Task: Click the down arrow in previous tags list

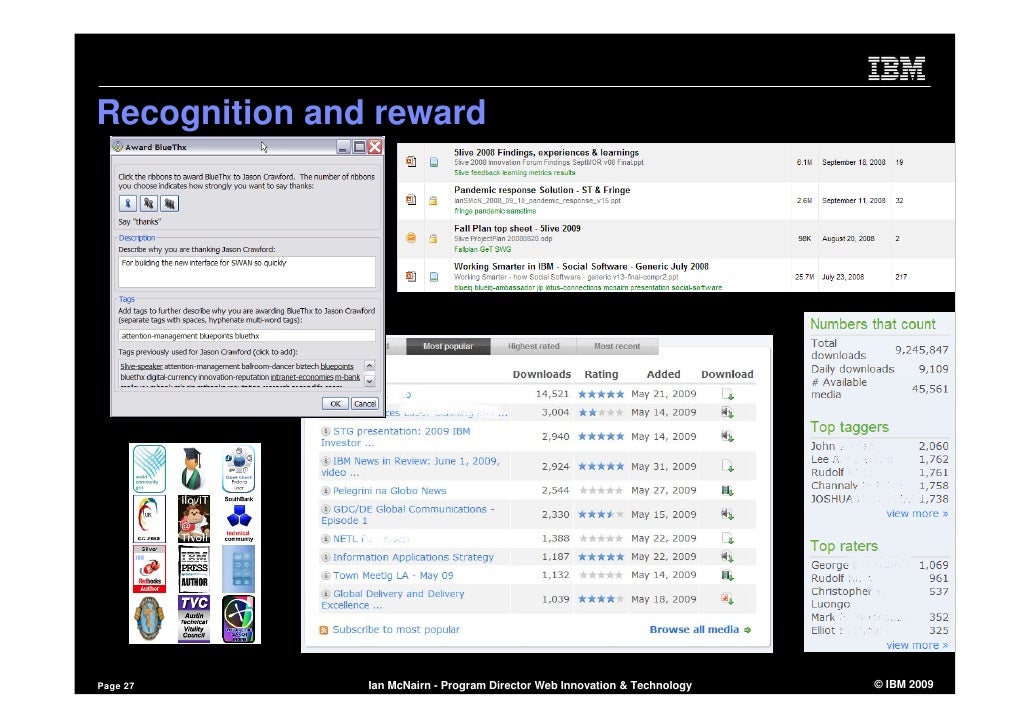Action: coord(369,380)
